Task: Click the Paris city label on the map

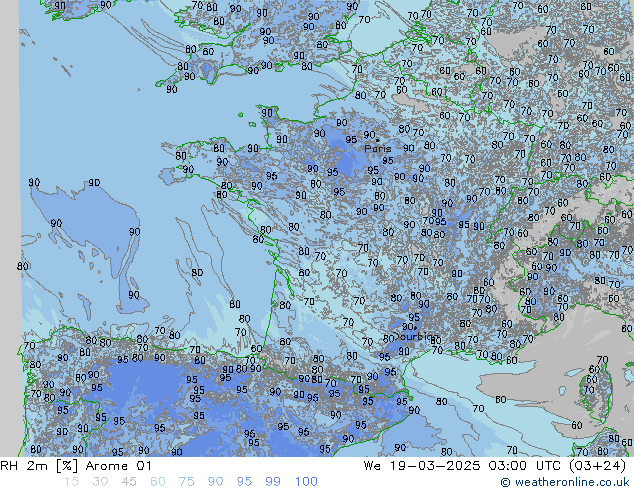Action: pos(378,148)
